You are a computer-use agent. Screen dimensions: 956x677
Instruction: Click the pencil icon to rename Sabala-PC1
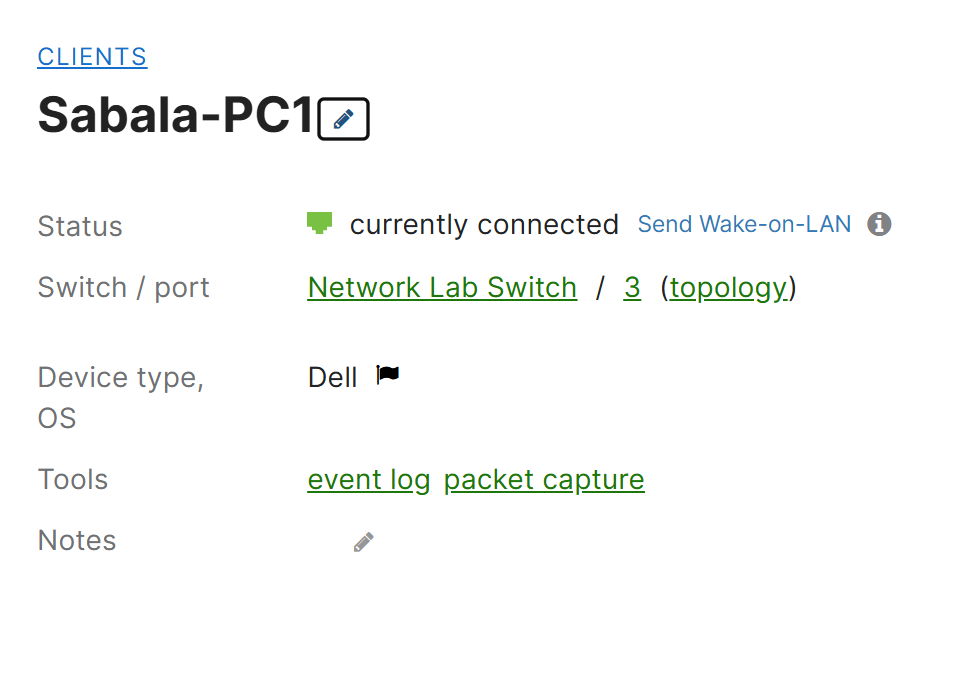(343, 118)
